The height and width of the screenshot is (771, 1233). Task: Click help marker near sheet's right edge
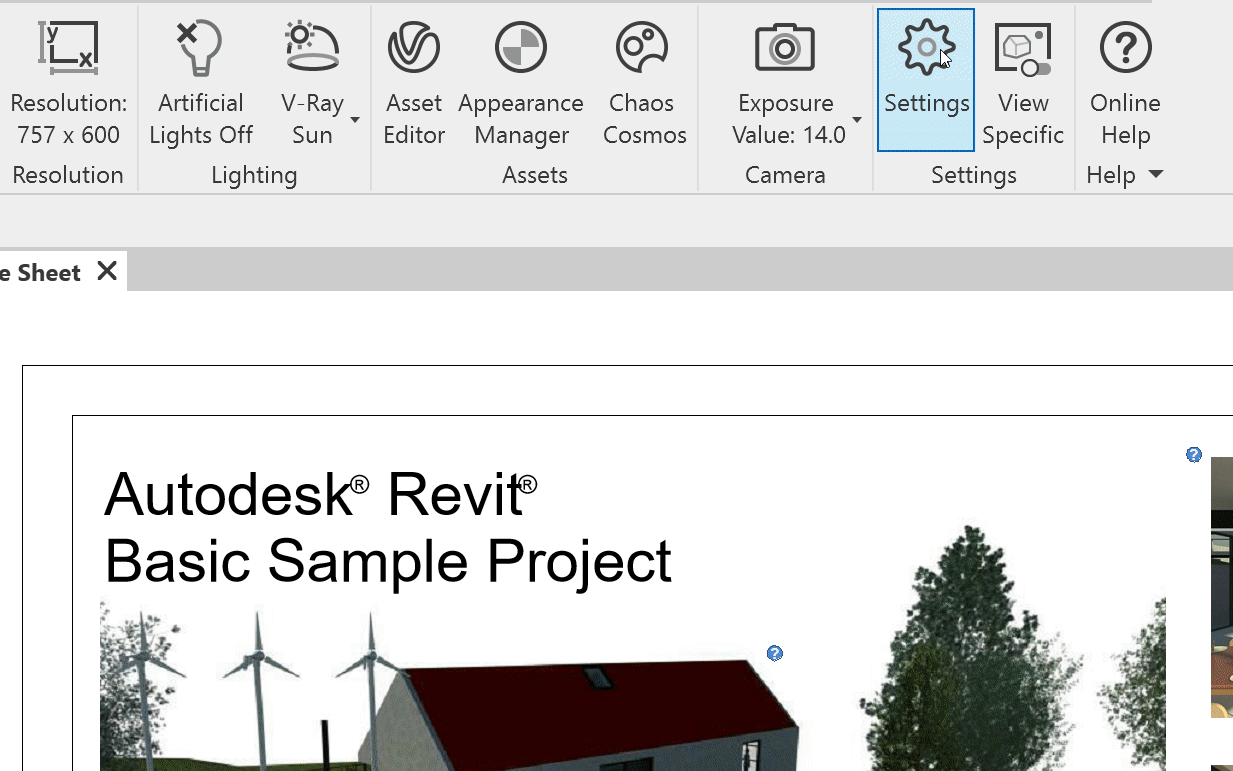(1194, 455)
